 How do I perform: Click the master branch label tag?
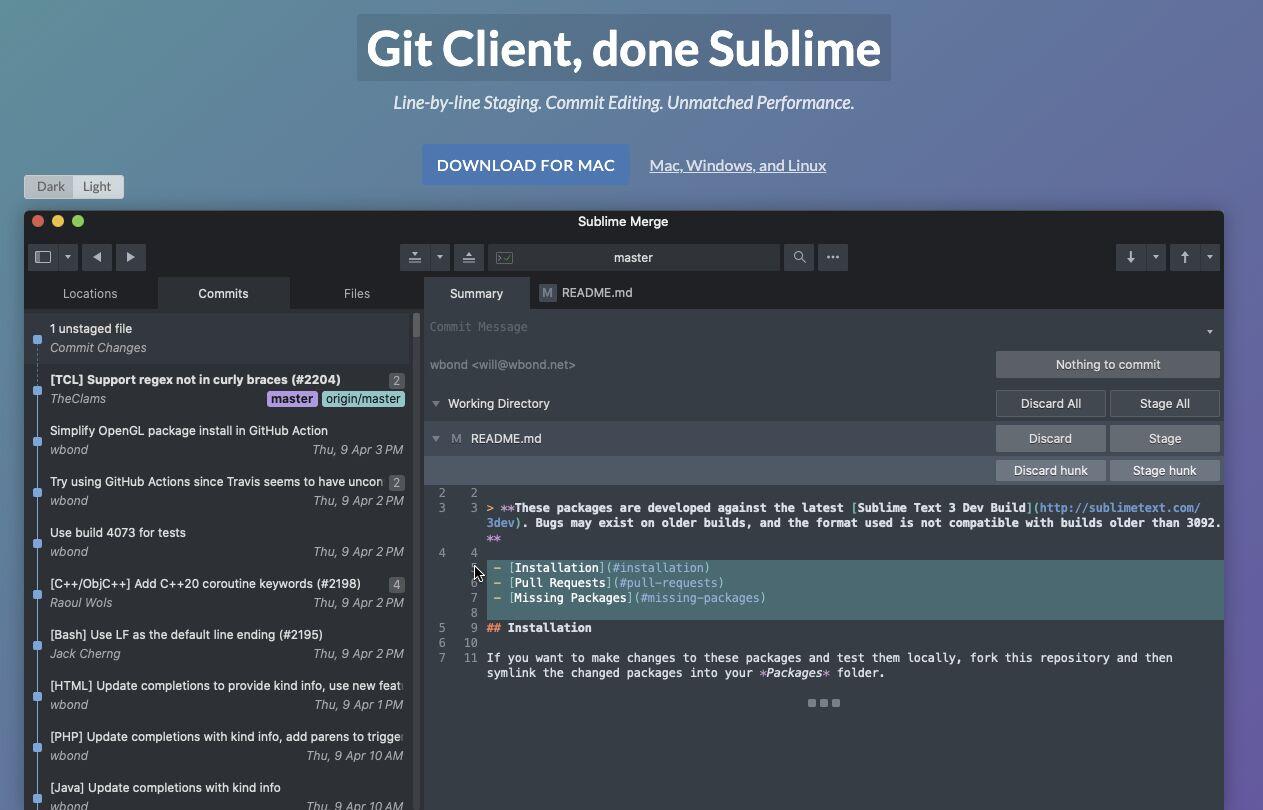click(292, 399)
